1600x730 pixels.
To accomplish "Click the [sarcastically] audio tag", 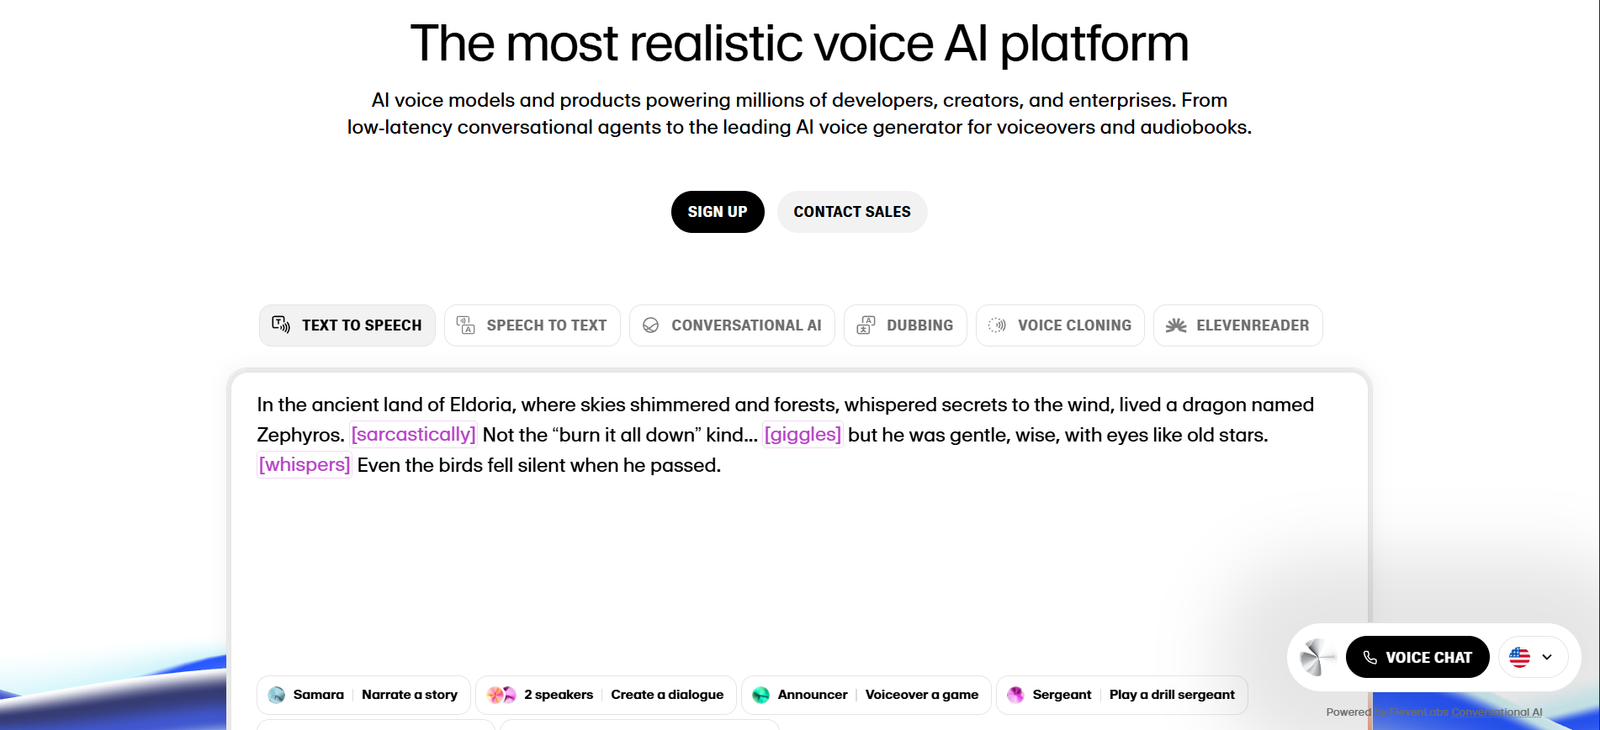I will pos(413,435).
